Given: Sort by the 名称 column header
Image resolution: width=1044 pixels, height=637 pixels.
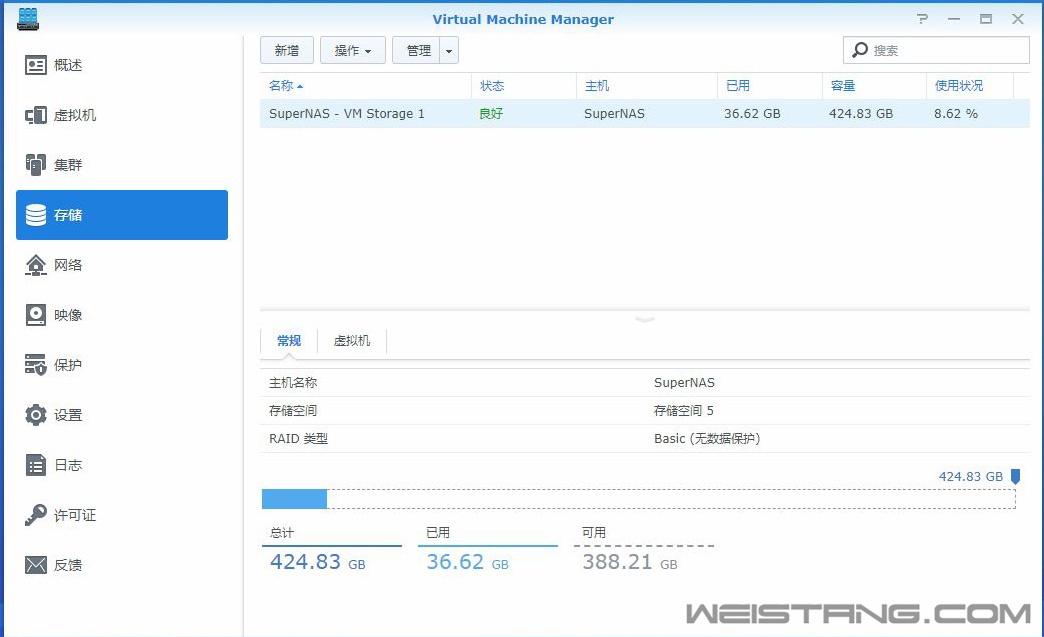Looking at the screenshot, I should [x=283, y=86].
